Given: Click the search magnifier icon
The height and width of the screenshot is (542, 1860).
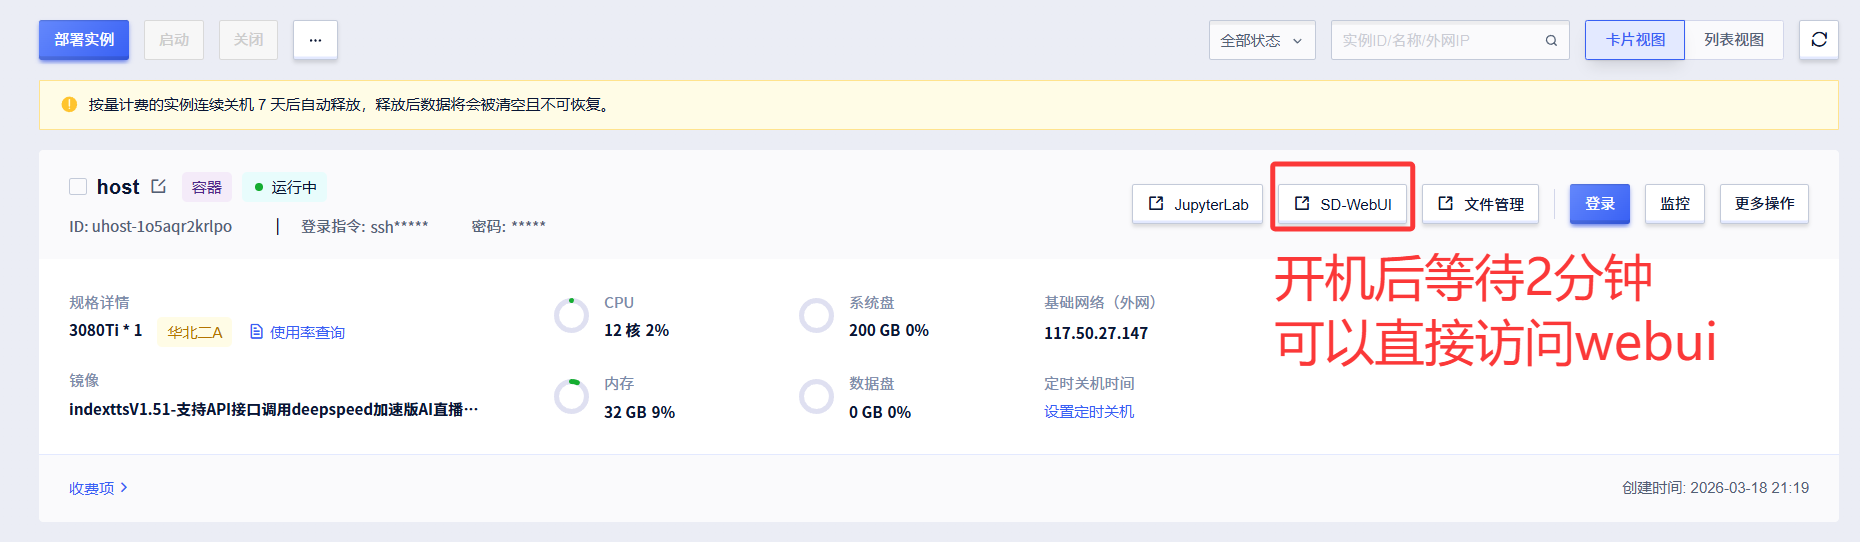Looking at the screenshot, I should tap(1551, 41).
